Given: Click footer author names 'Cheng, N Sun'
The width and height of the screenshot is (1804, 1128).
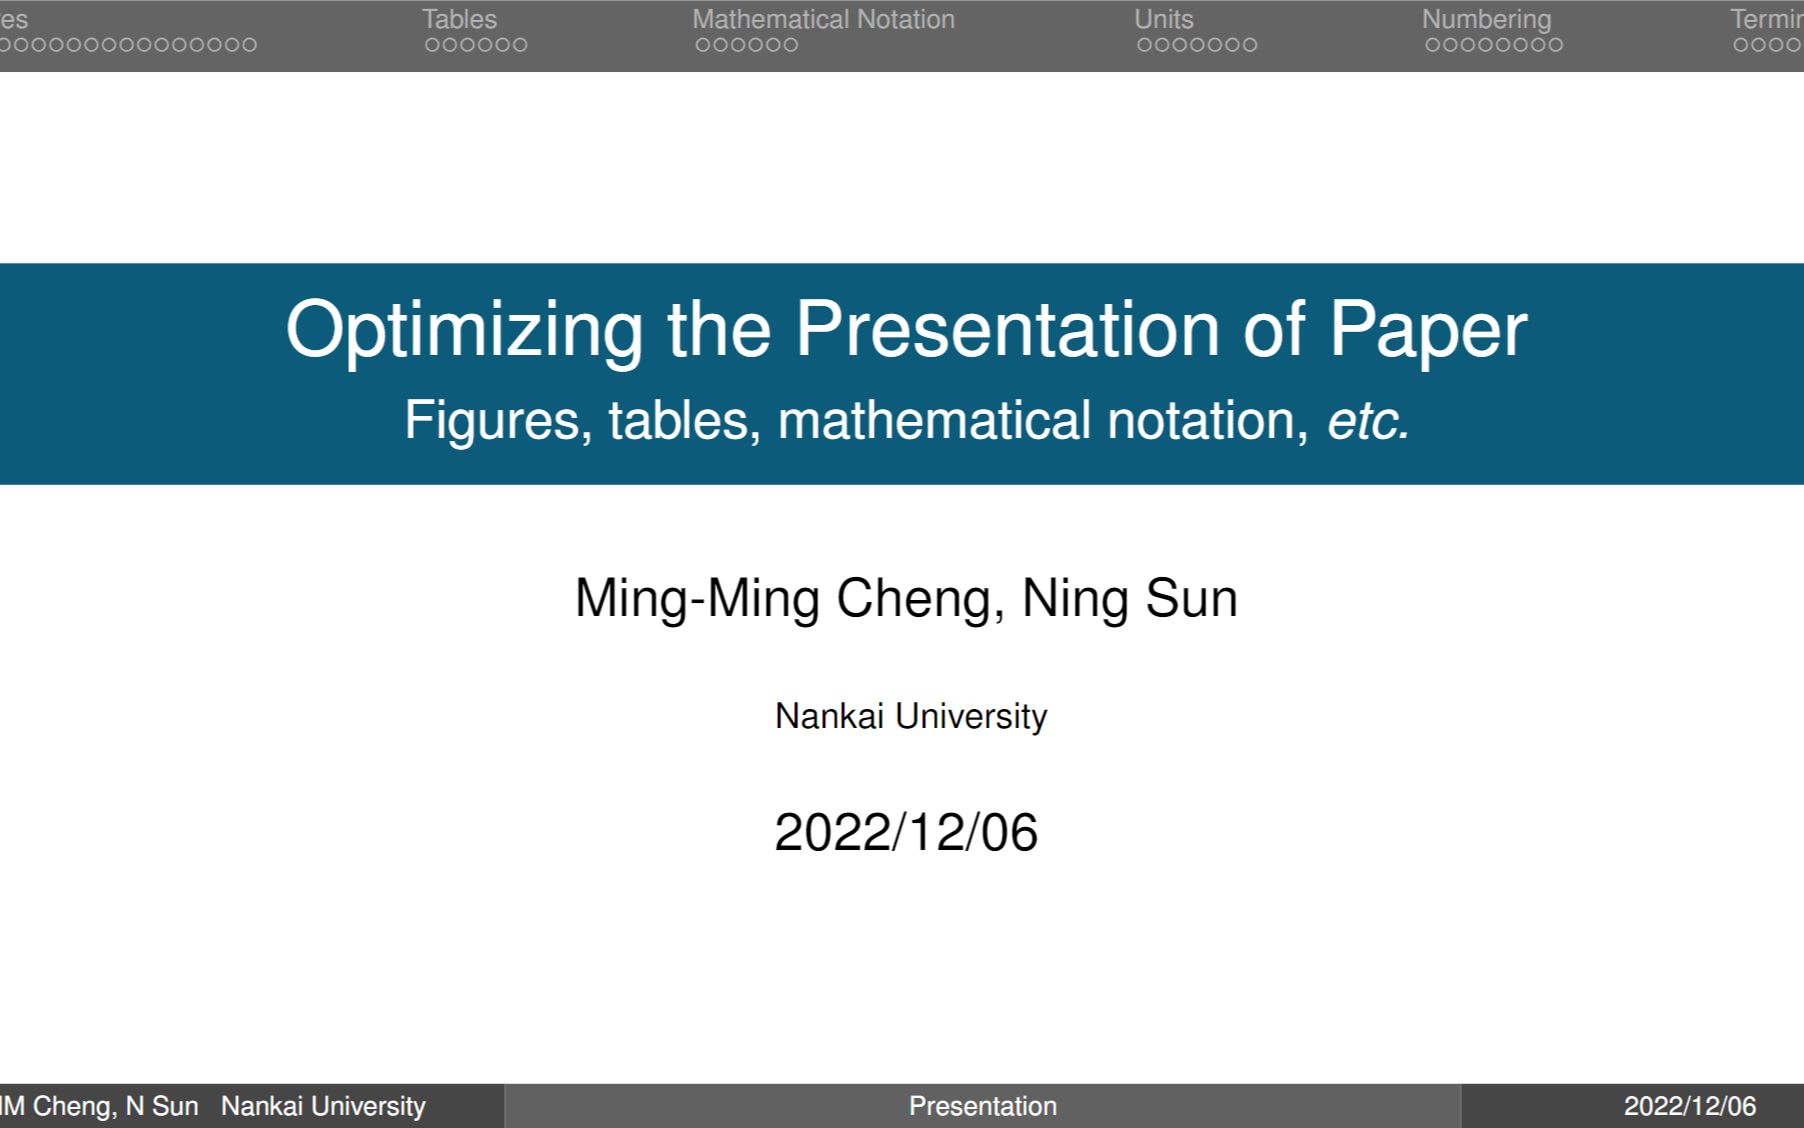Looking at the screenshot, I should 115,1106.
